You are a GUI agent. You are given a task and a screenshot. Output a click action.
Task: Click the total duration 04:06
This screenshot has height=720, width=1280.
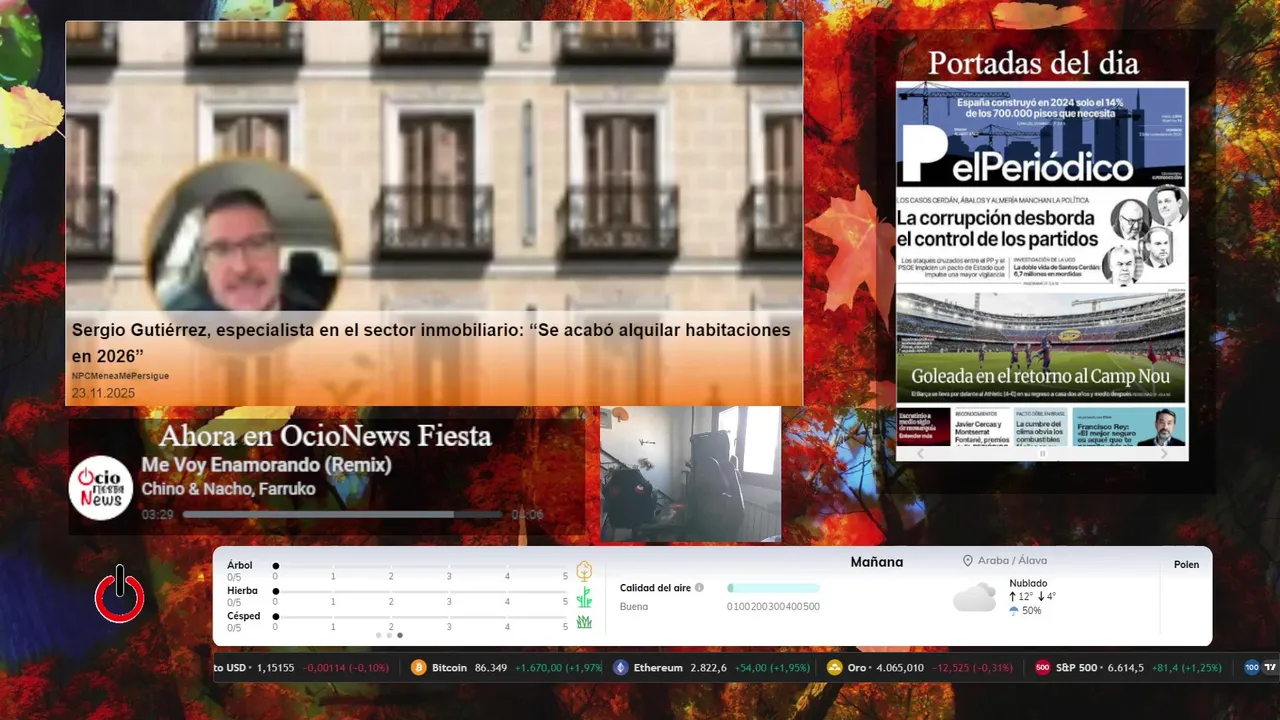527,515
